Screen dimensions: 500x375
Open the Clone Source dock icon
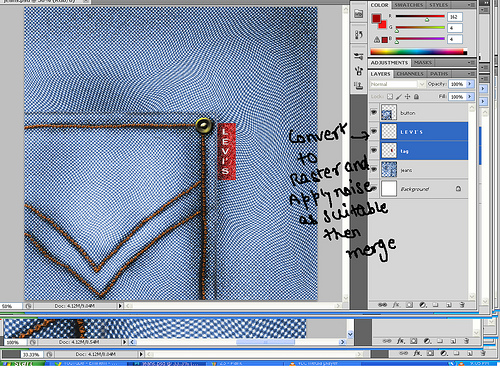coord(359,86)
